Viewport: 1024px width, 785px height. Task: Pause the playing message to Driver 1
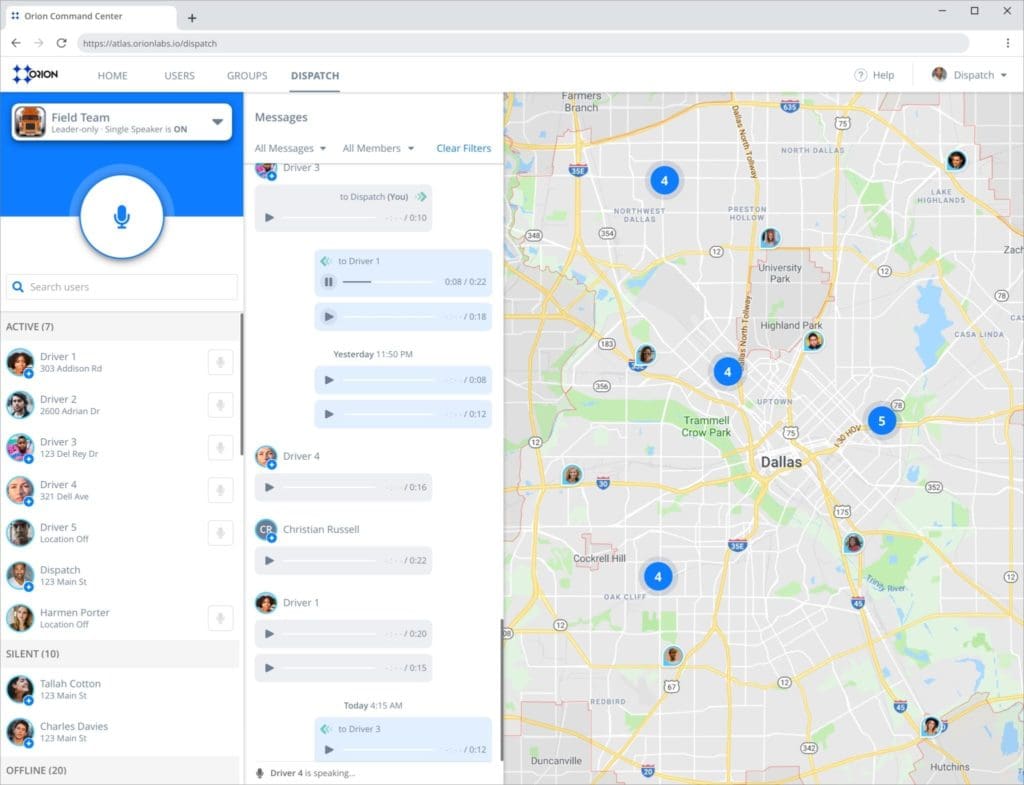pyautogui.click(x=329, y=282)
